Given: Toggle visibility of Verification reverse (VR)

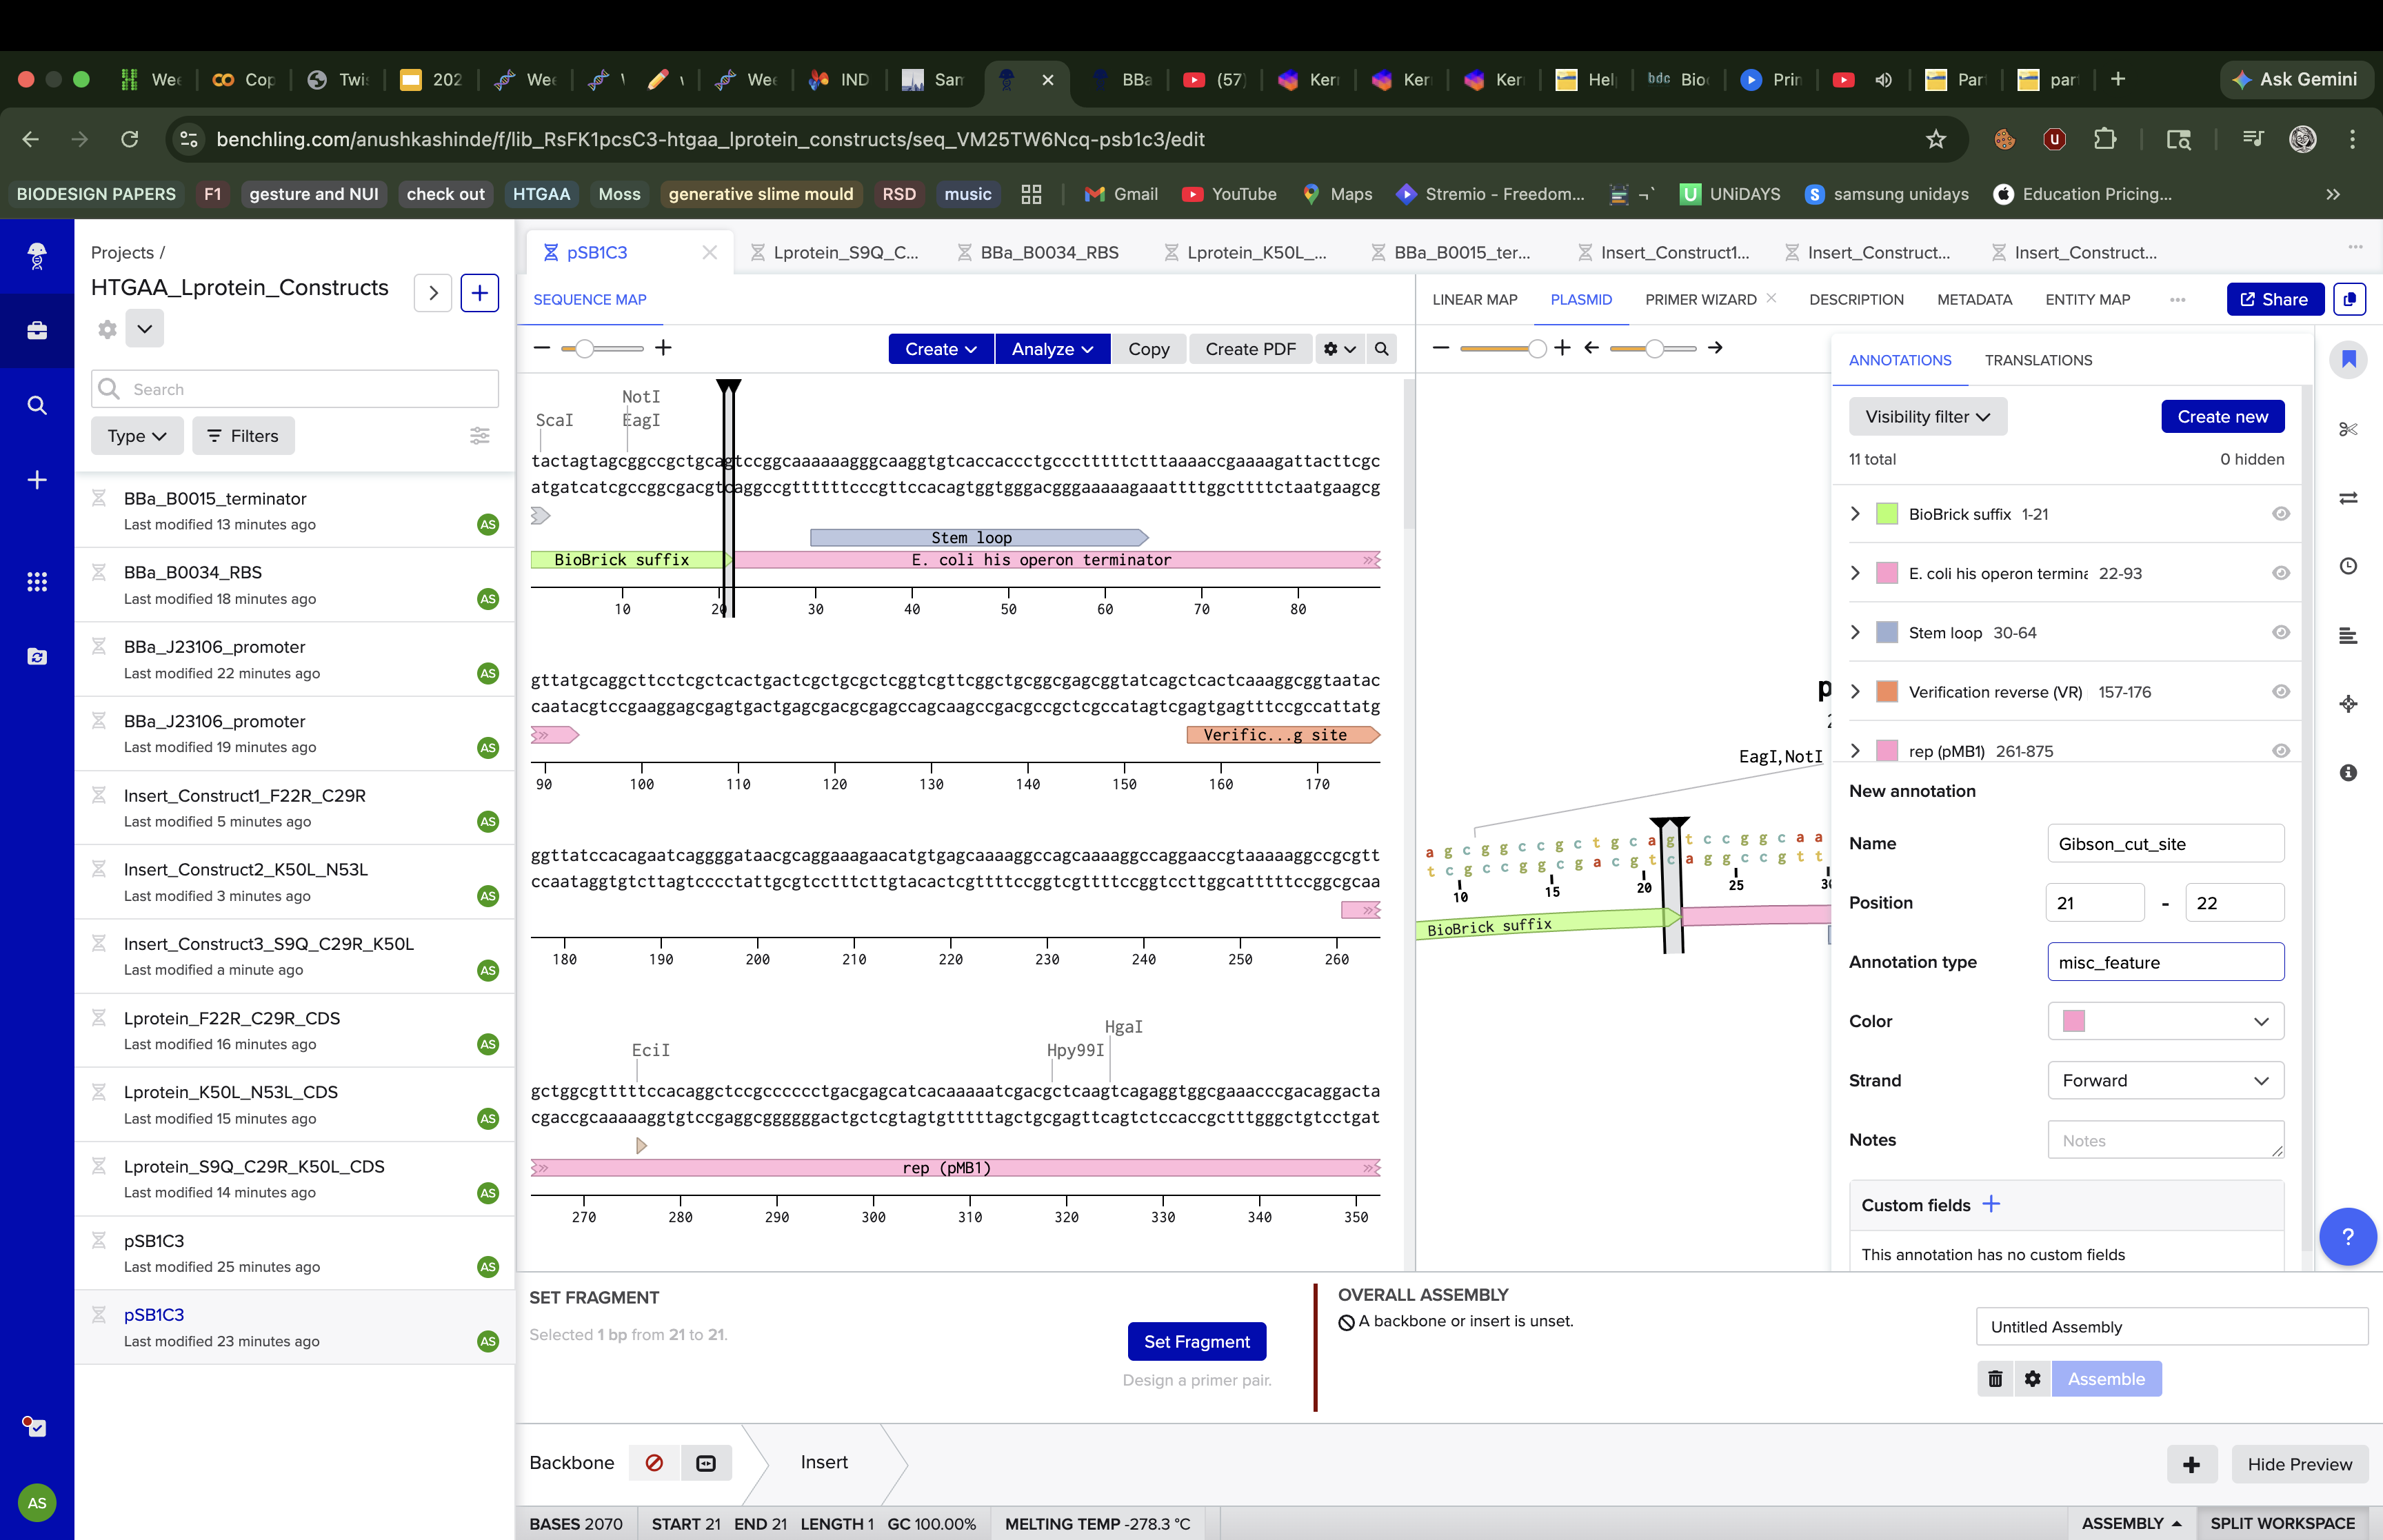Looking at the screenshot, I should [x=2281, y=691].
